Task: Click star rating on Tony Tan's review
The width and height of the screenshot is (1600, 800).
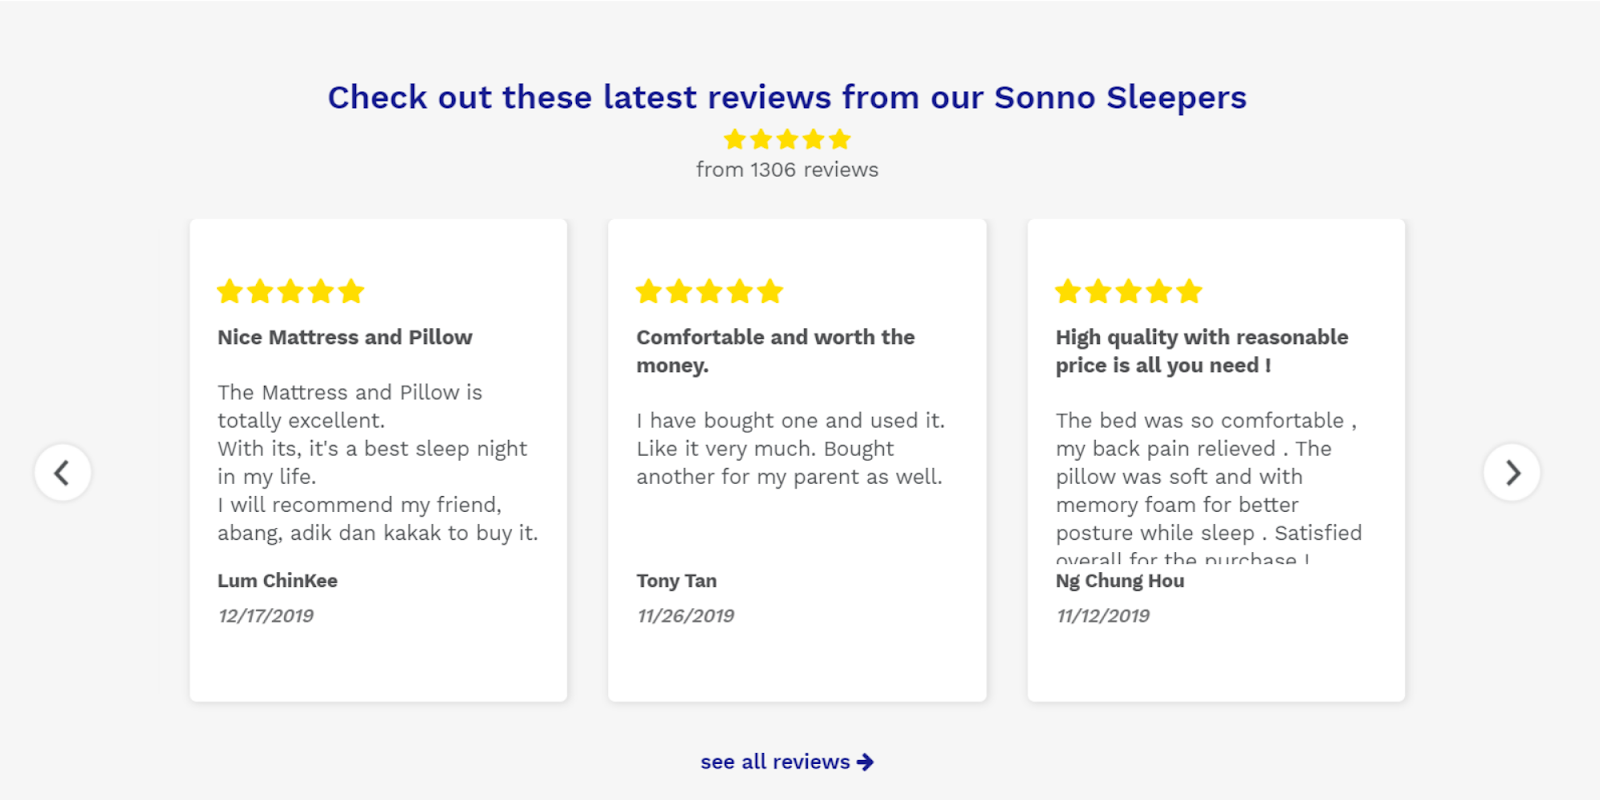Action: tap(710, 292)
